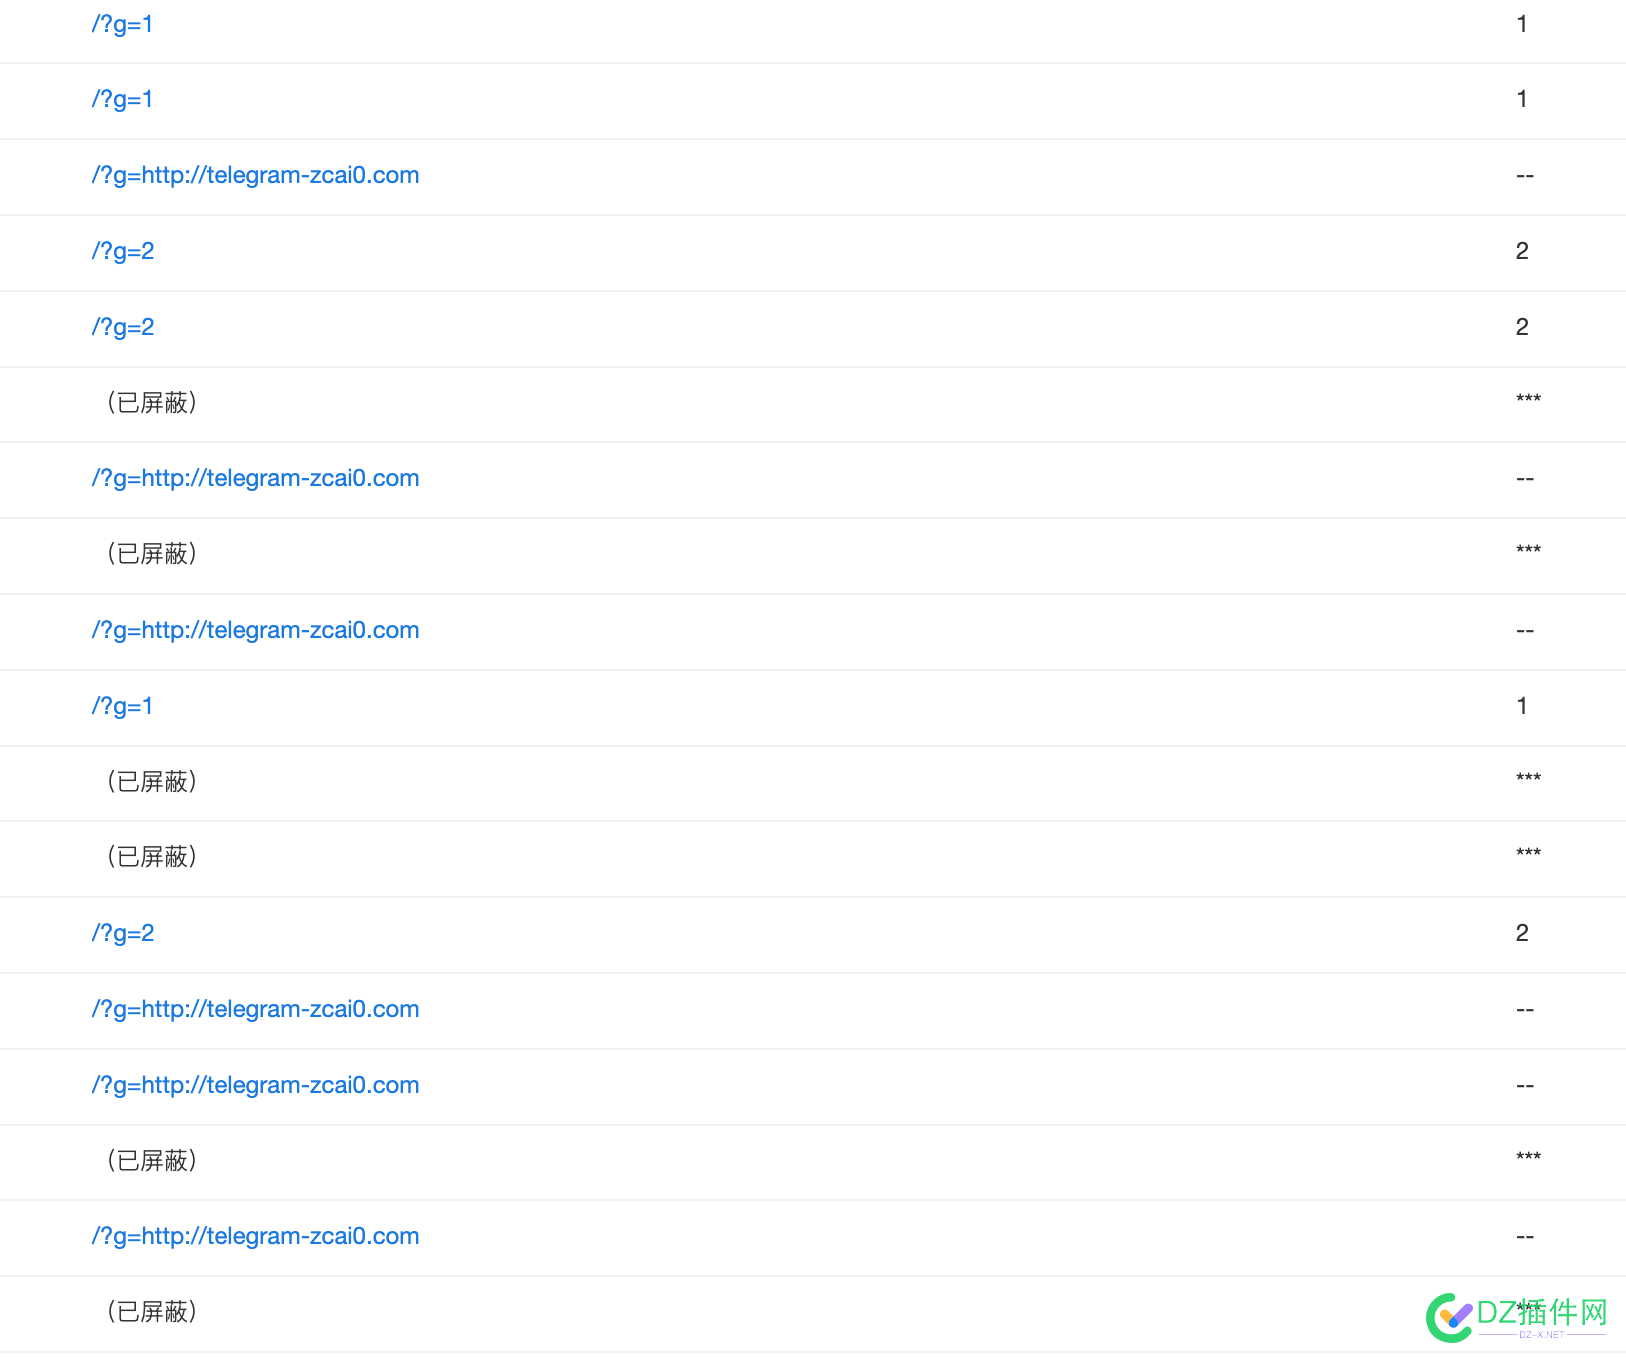Open the /?g=1 link directly above a telegram-zcai0.com link
The height and width of the screenshot is (1358, 1626).
[x=122, y=99]
